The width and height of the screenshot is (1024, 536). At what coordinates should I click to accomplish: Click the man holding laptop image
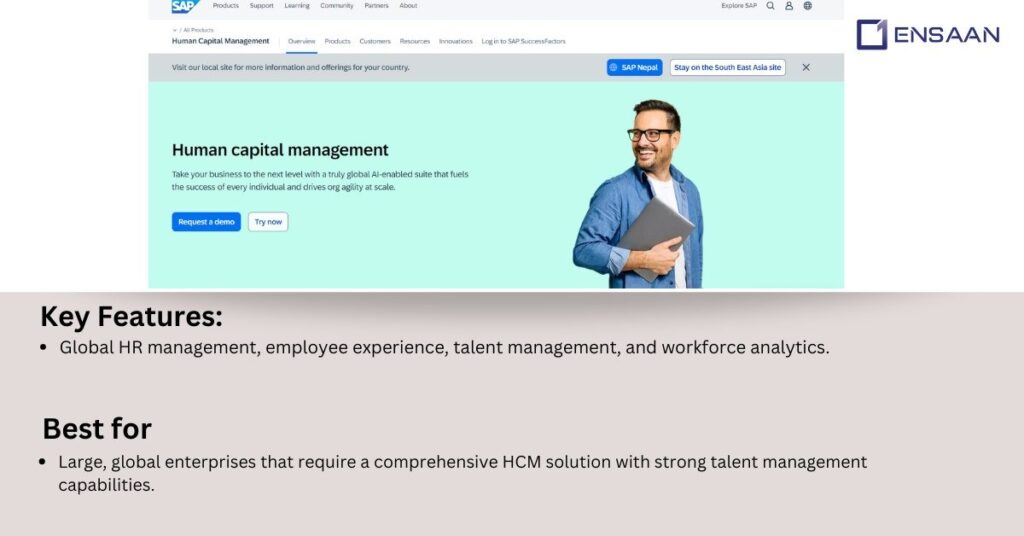[639, 194]
